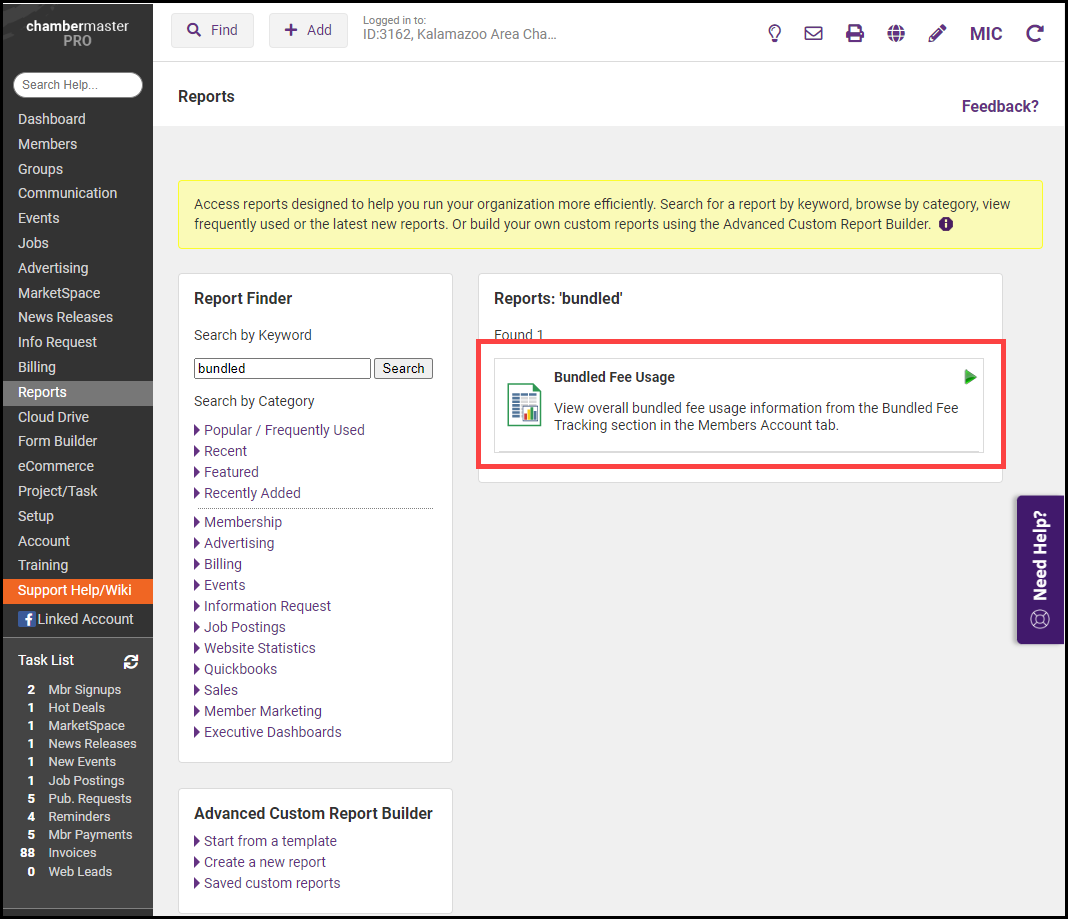
Task: Expand Start from a template option
Action: tap(270, 841)
